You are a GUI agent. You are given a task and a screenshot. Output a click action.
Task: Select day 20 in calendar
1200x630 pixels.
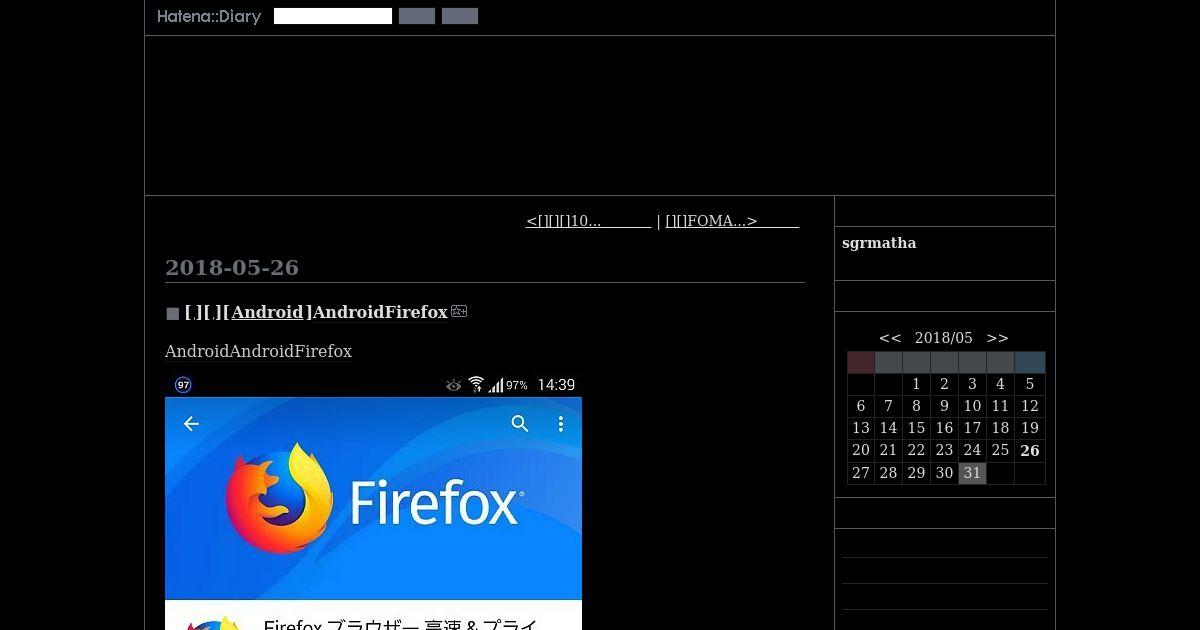coord(861,450)
